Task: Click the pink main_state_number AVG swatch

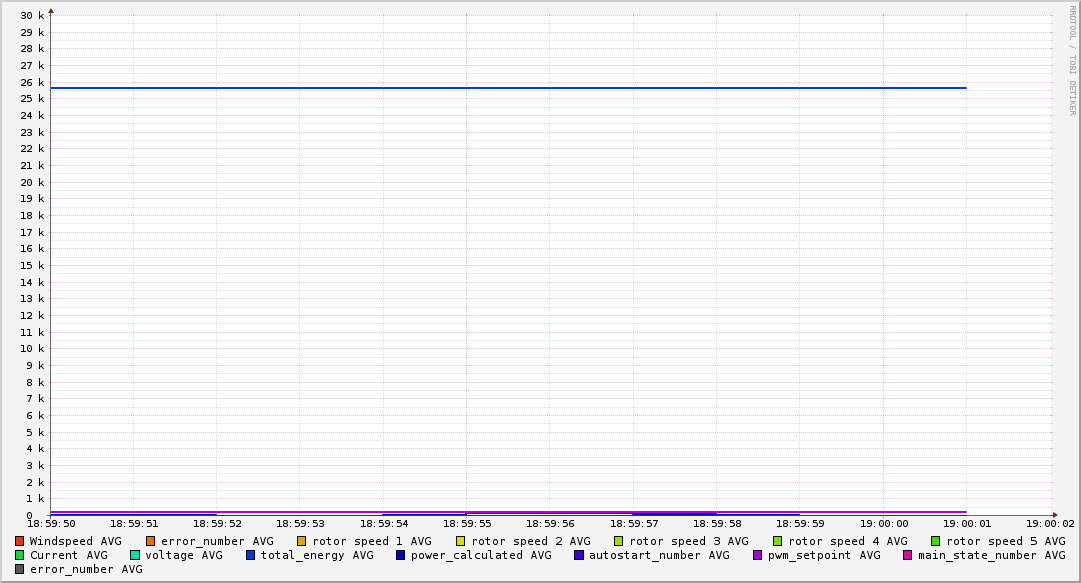Action: [908, 555]
